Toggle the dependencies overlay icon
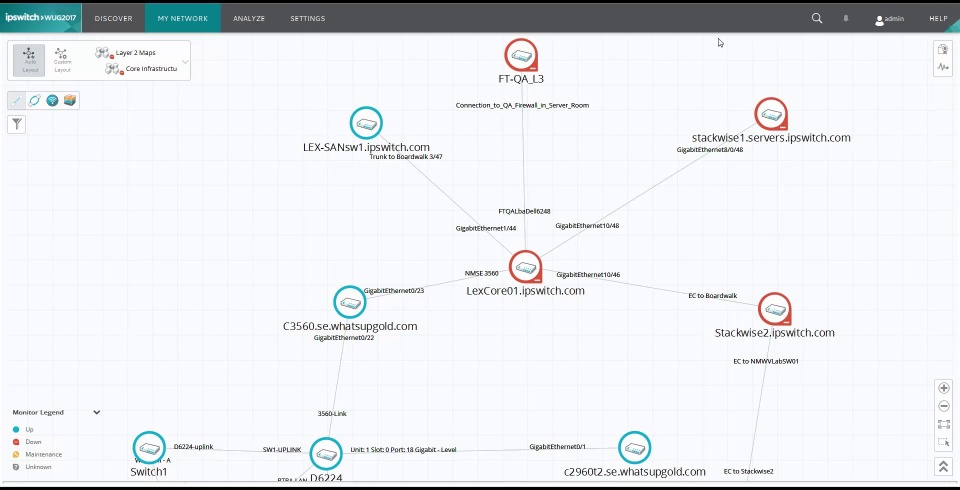The image size is (960, 490). coord(34,100)
